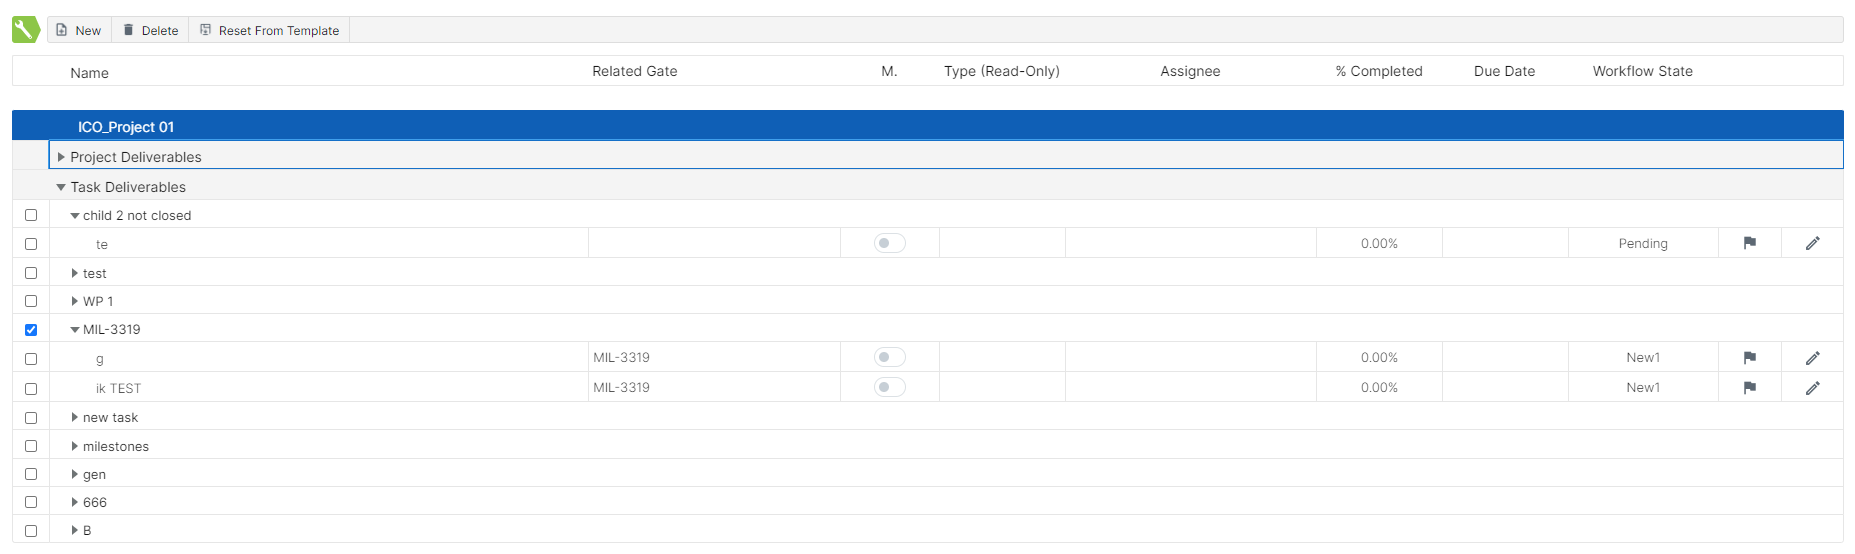Click the Due Date column header
This screenshot has width=1855, height=554.
point(1504,71)
